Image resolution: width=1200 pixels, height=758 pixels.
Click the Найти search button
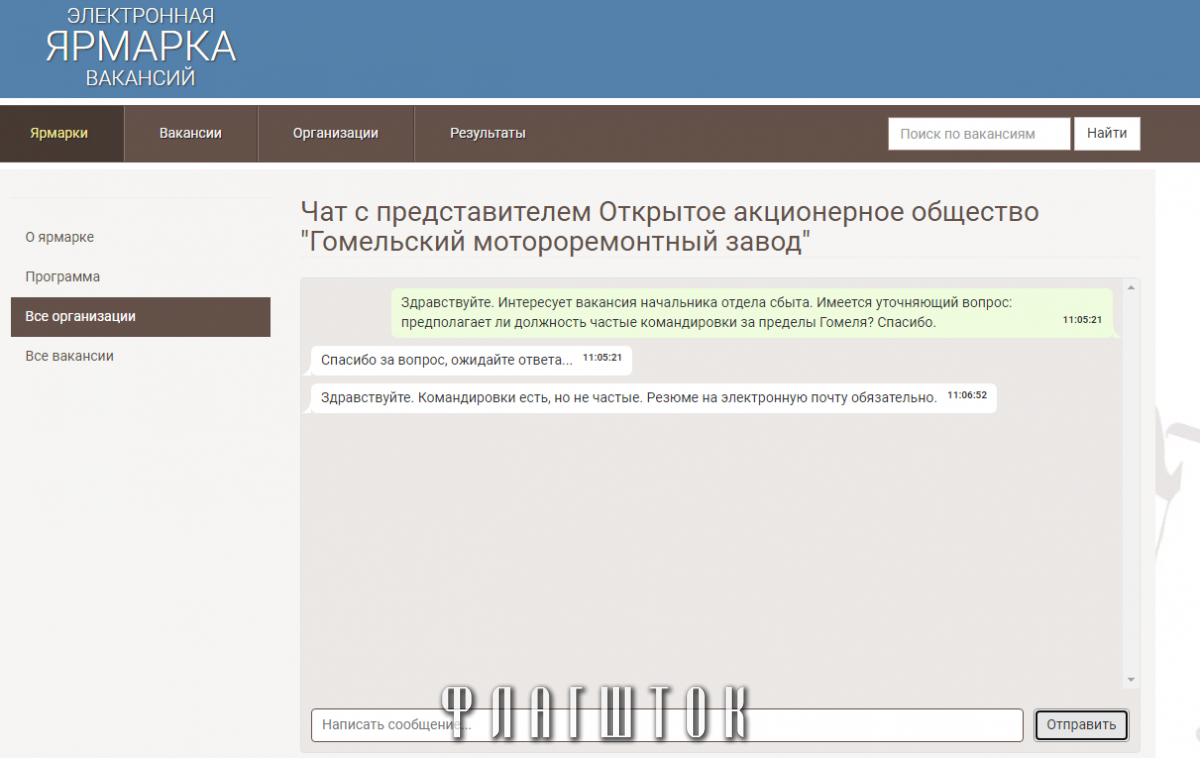click(x=1107, y=133)
